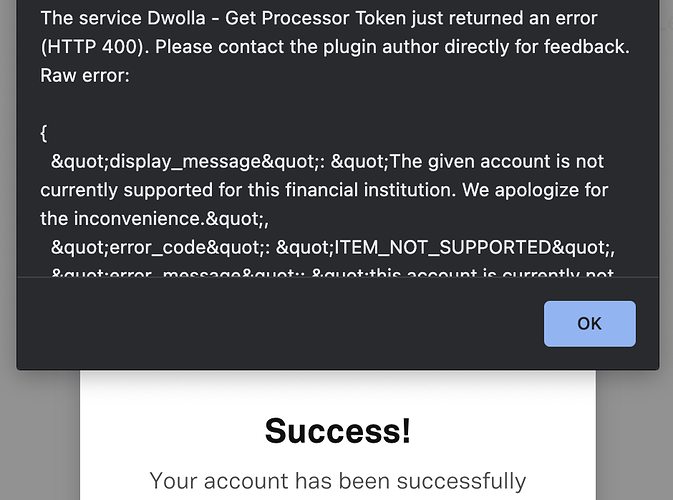673x500 pixels.
Task: Click the 'Dwolla - Get Processor Token' error line
Action: click(319, 18)
